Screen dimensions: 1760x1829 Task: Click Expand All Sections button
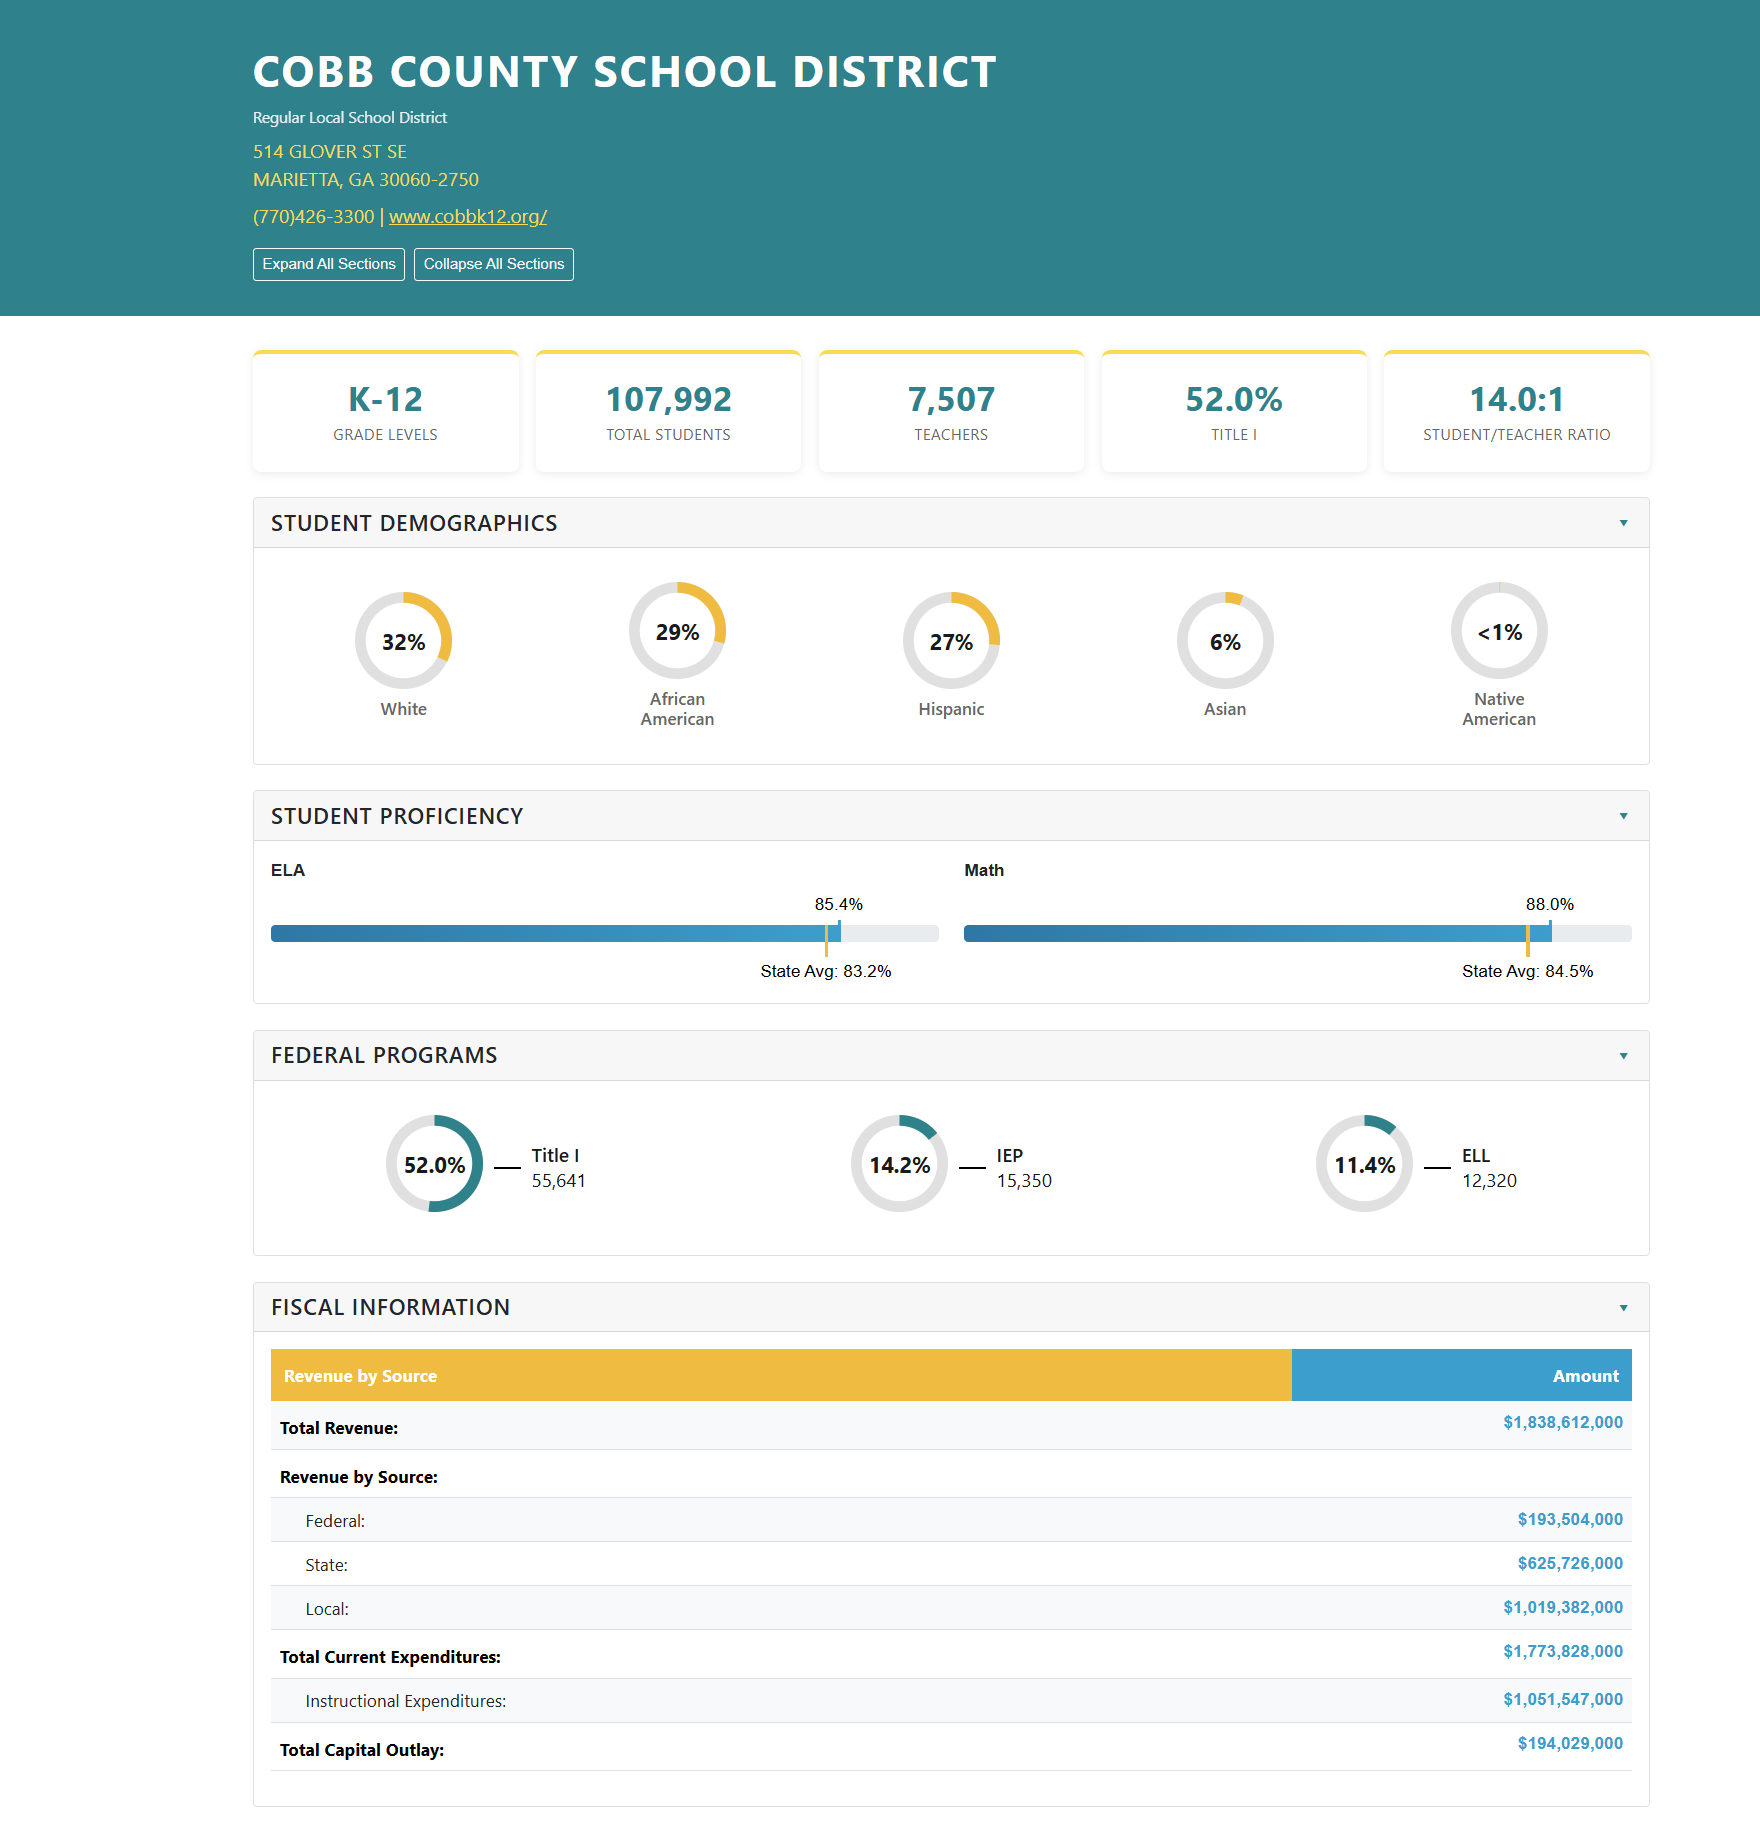(x=329, y=264)
